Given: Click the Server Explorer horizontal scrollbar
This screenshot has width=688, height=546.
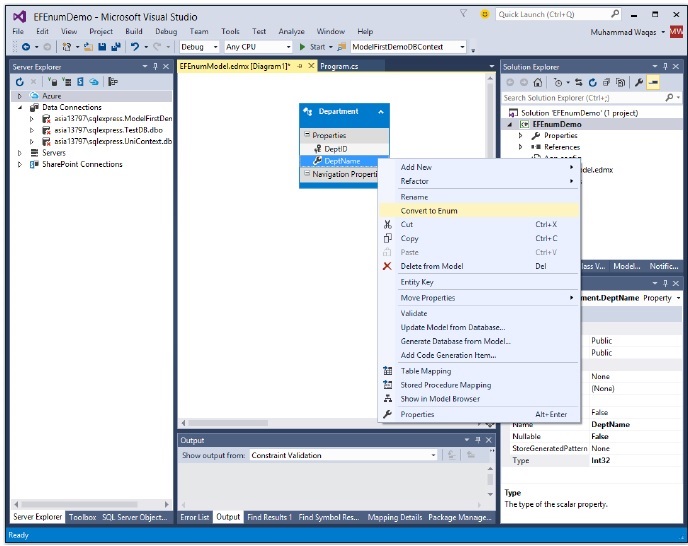Looking at the screenshot, I should pos(79,504).
